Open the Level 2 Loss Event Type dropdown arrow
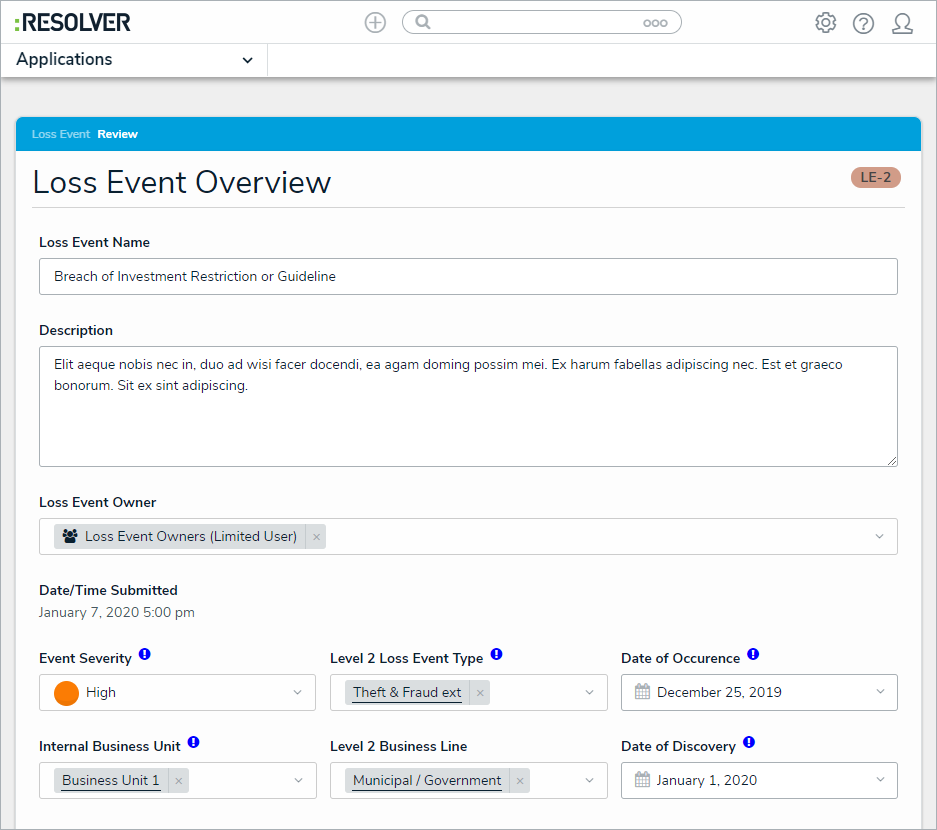Screen dimensions: 937x830 (x=589, y=693)
